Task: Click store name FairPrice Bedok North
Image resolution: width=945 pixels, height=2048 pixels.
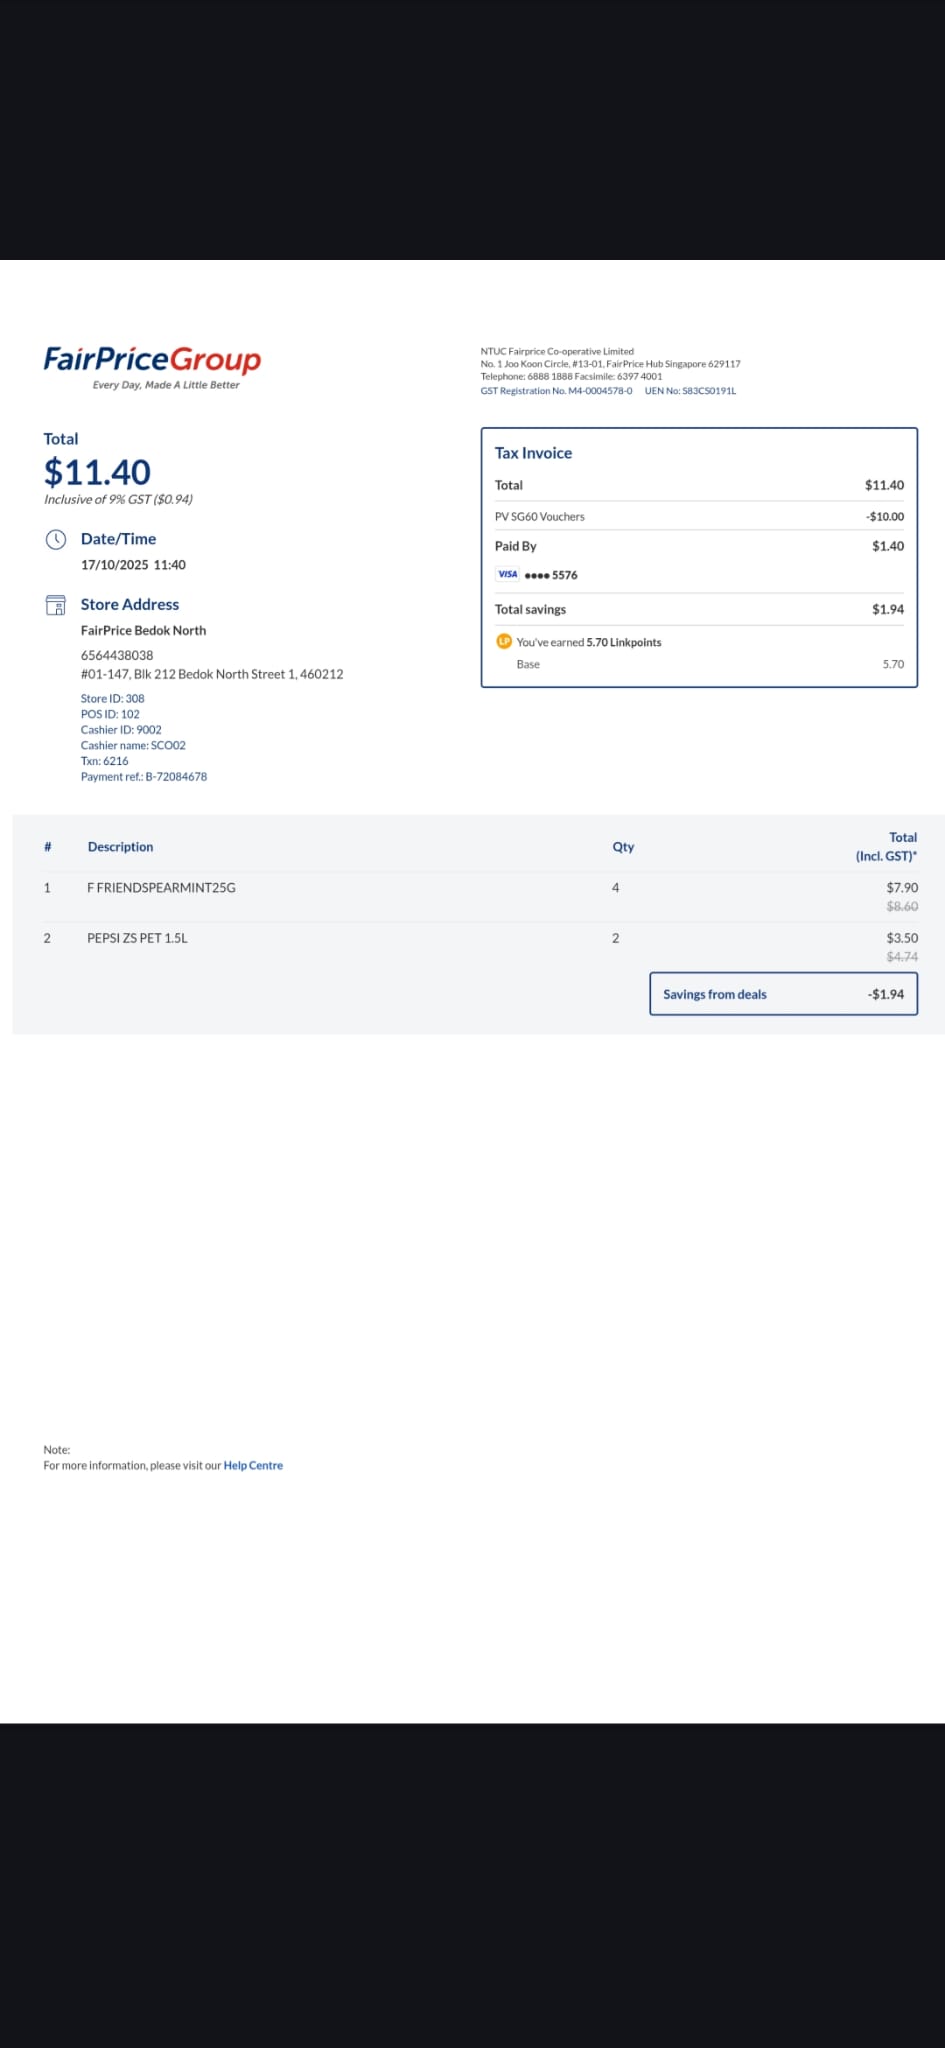Action: coord(143,630)
